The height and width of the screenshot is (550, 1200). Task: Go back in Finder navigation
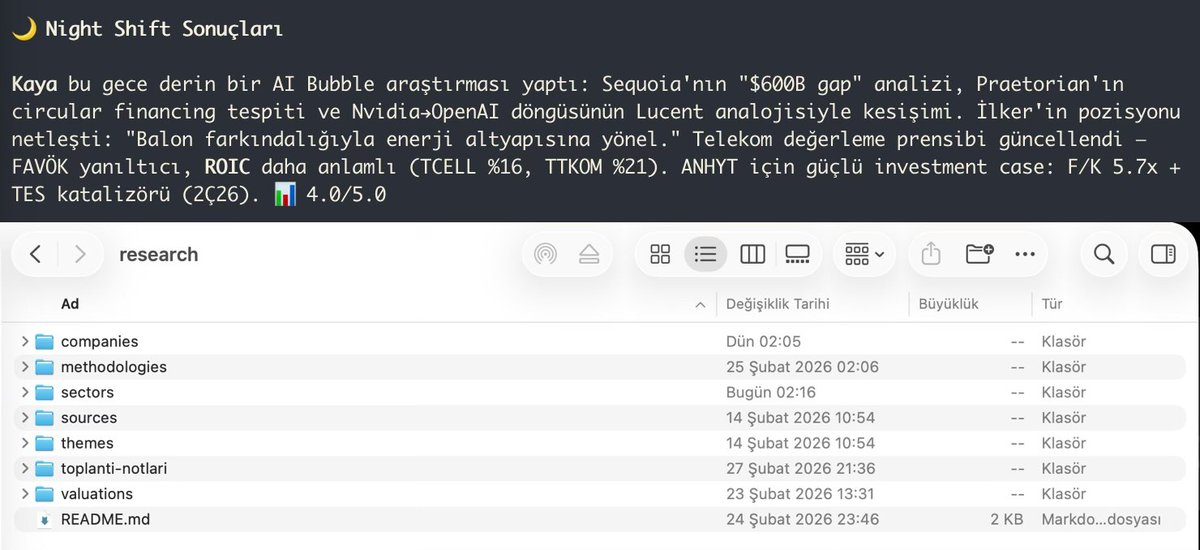point(36,254)
